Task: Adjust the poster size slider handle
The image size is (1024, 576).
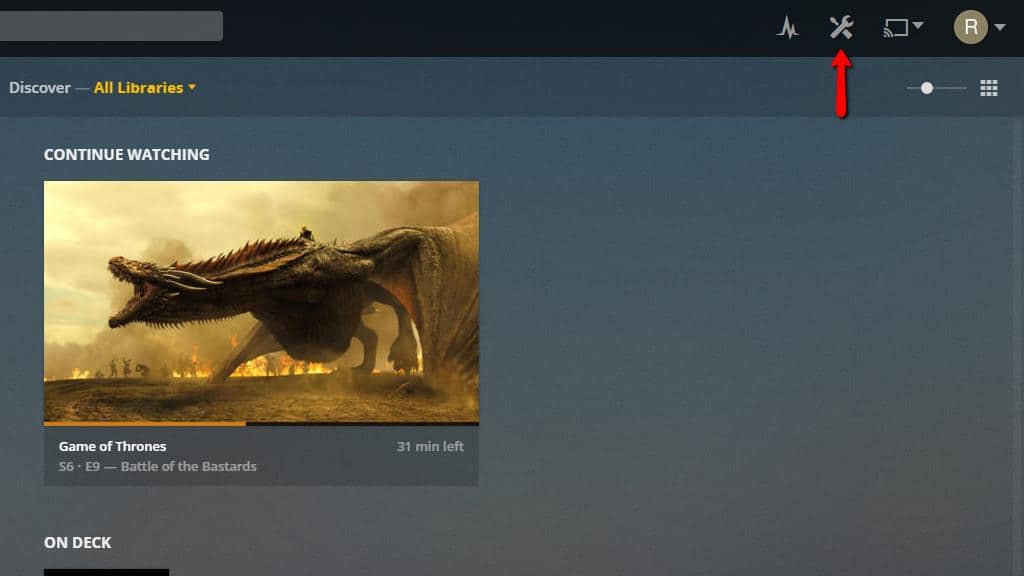Action: click(x=927, y=88)
